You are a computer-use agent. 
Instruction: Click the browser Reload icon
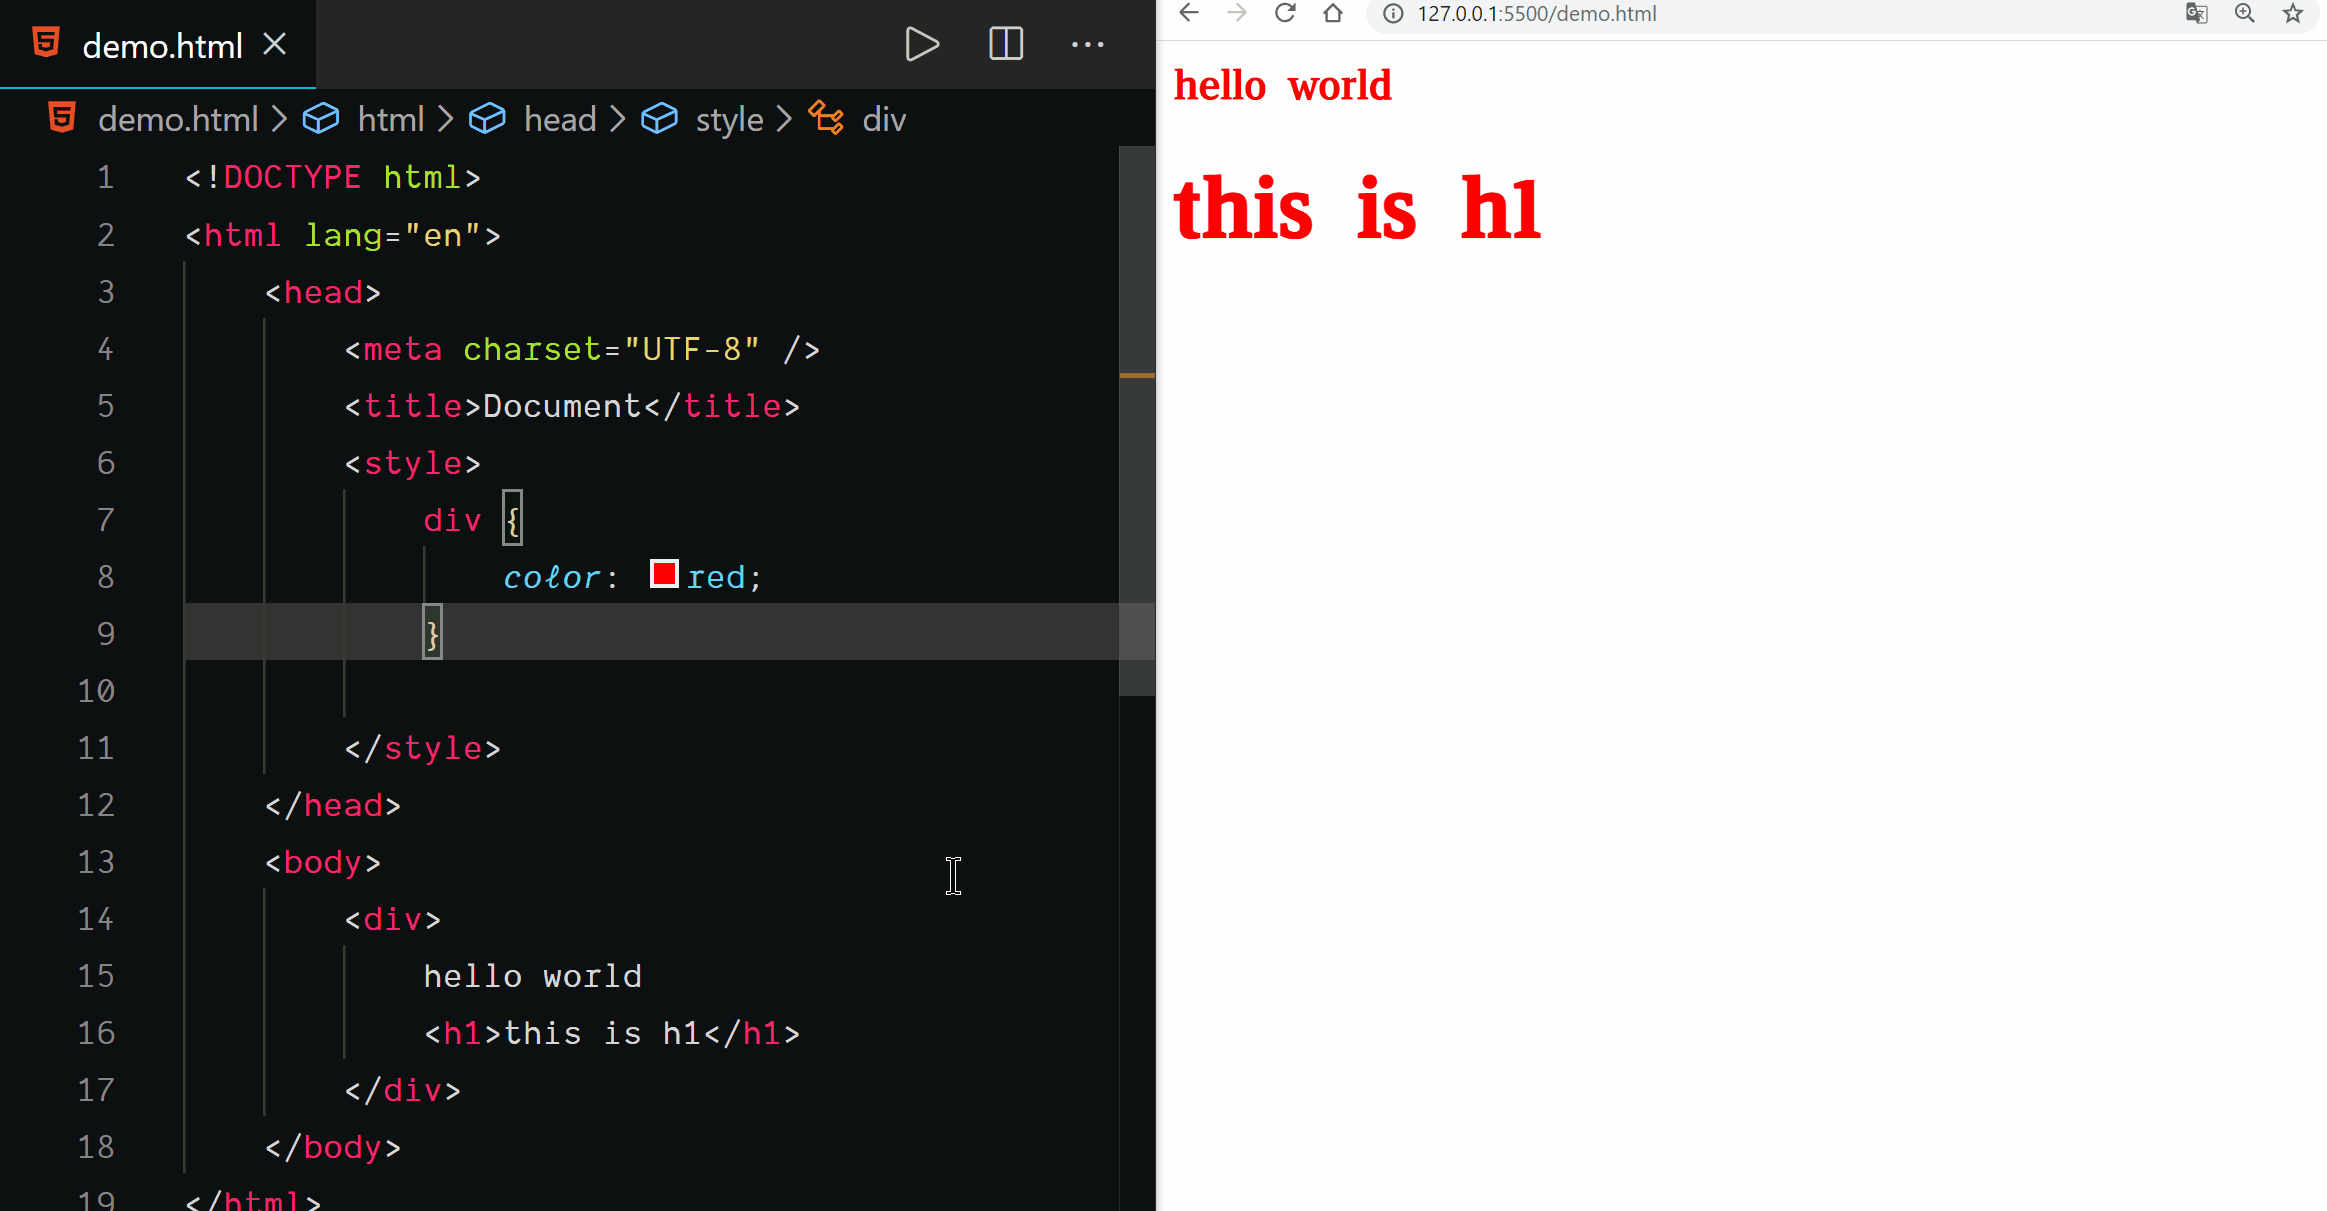(x=1285, y=13)
